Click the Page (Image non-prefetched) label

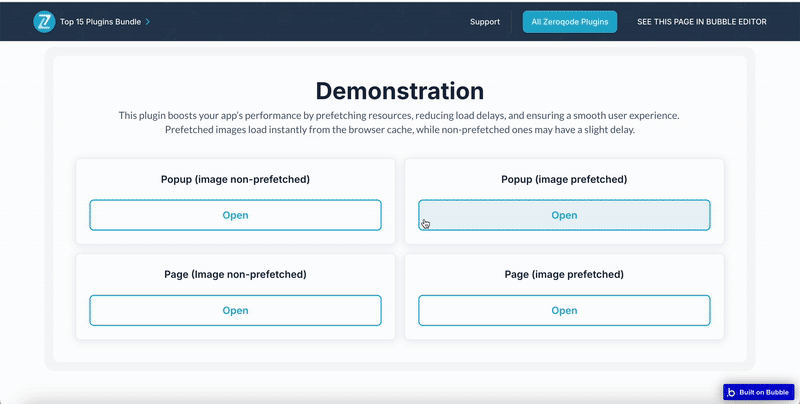point(235,274)
